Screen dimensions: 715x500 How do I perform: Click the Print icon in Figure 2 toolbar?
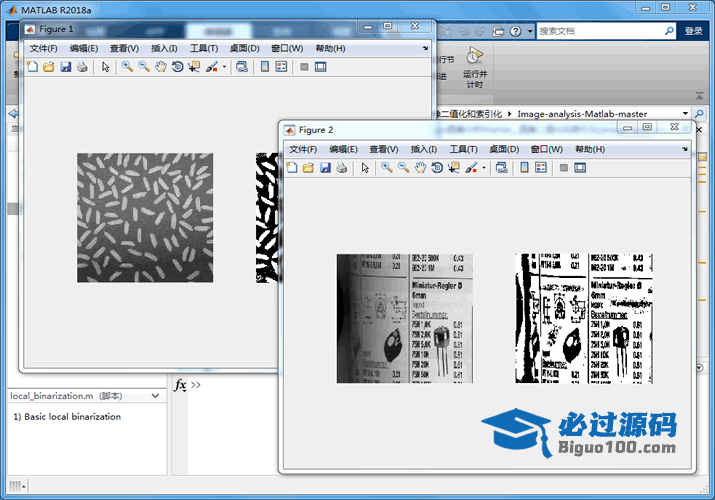342,168
